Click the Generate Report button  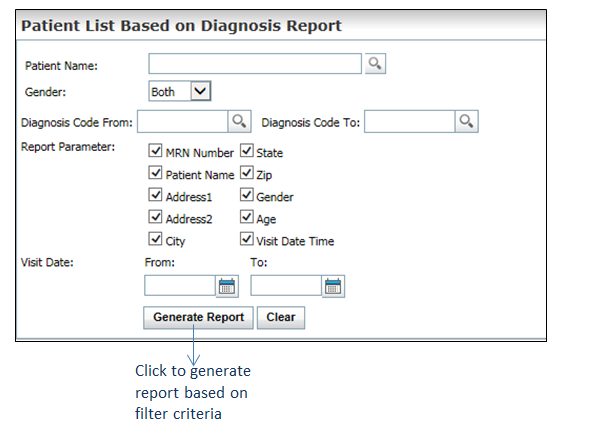198,317
